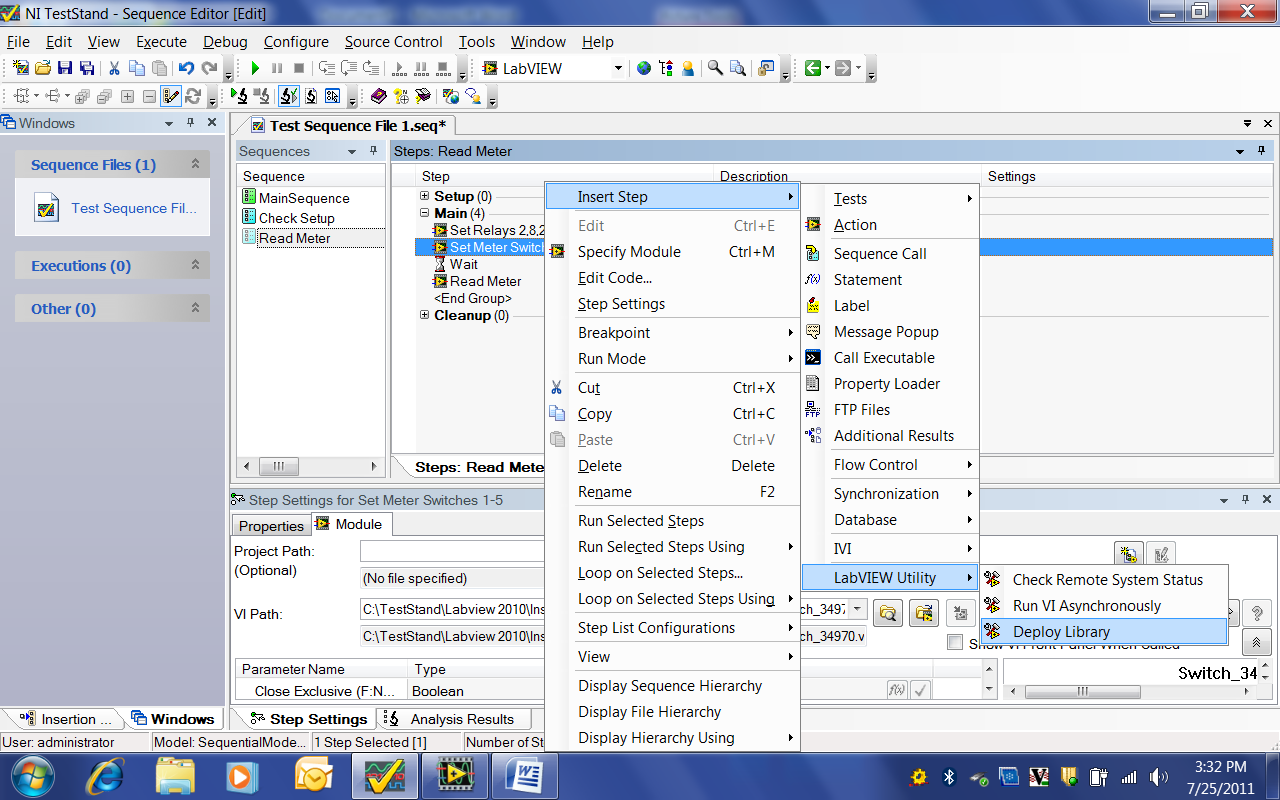The image size is (1280, 800).
Task: Switch to the Properties tab
Action: pyautogui.click(x=271, y=526)
